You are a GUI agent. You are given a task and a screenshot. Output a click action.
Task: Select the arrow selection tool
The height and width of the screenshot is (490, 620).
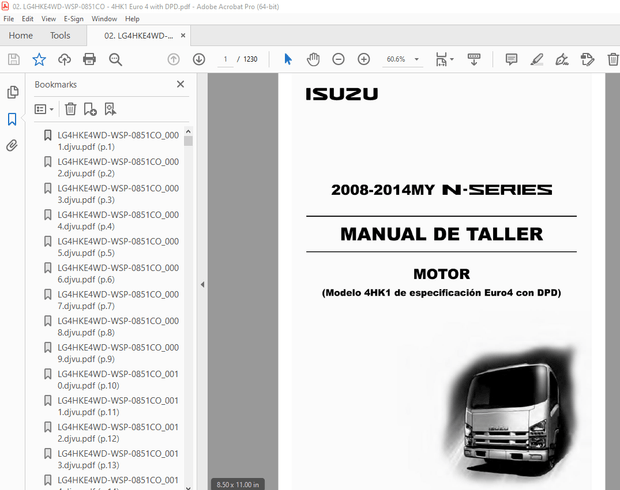coord(288,59)
